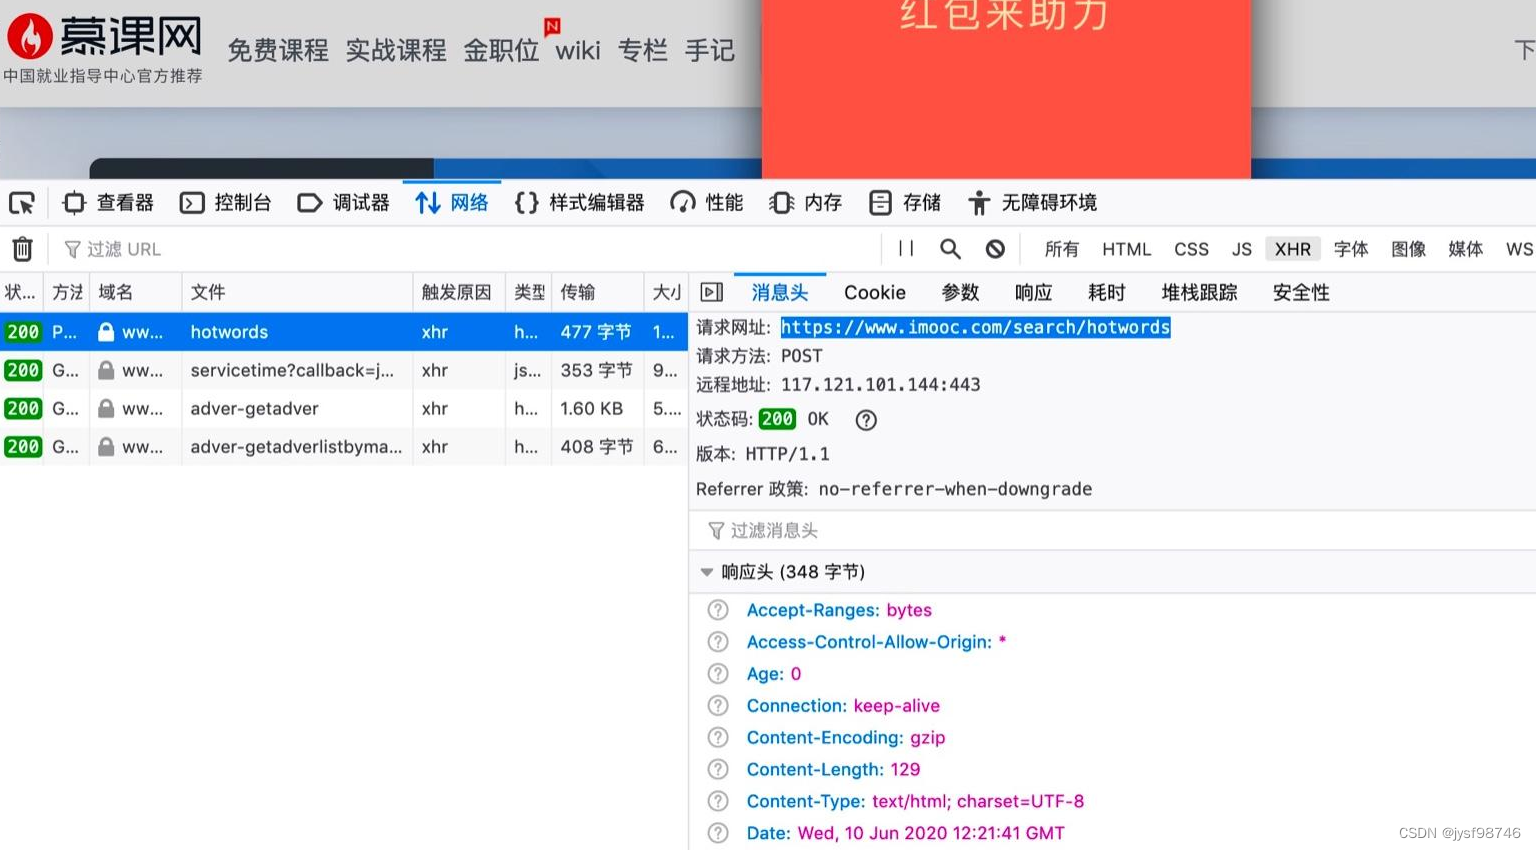
Task: Select the adver-getadverlistbyma request row
Action: pos(343,447)
